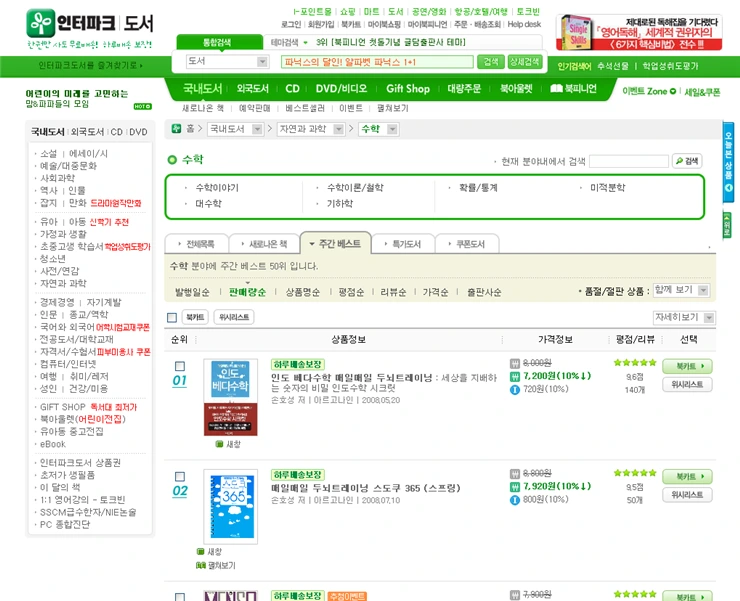Open the 외국도서 main menu

pyautogui.click(x=252, y=89)
